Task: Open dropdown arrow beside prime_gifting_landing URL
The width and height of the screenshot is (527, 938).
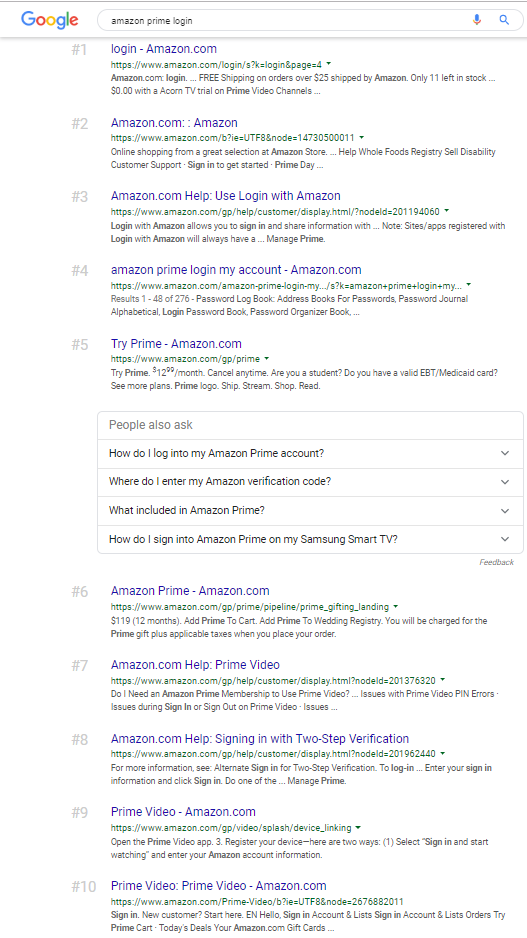Action: pos(395,606)
